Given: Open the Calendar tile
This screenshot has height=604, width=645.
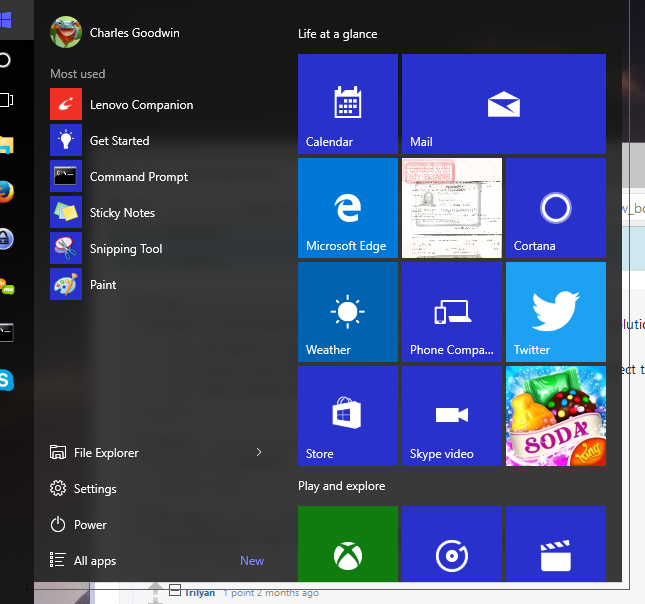Looking at the screenshot, I should click(x=348, y=104).
